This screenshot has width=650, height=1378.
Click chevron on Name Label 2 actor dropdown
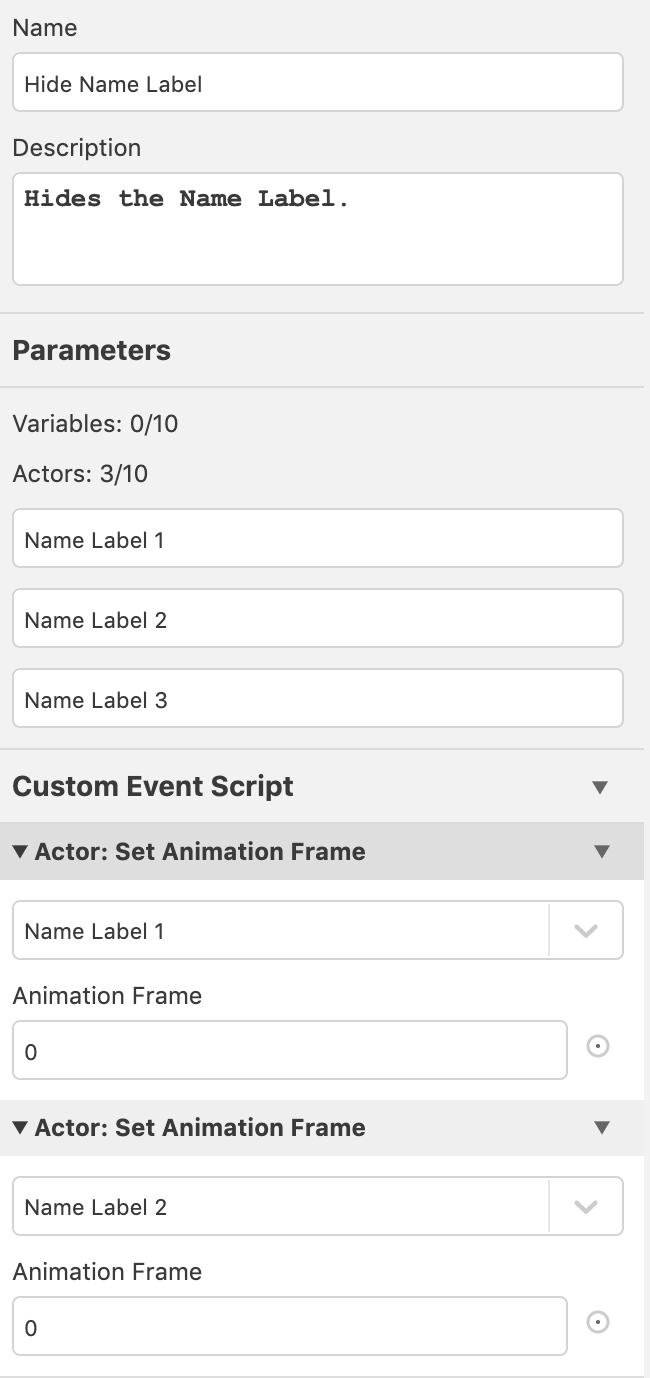[x=586, y=1207]
